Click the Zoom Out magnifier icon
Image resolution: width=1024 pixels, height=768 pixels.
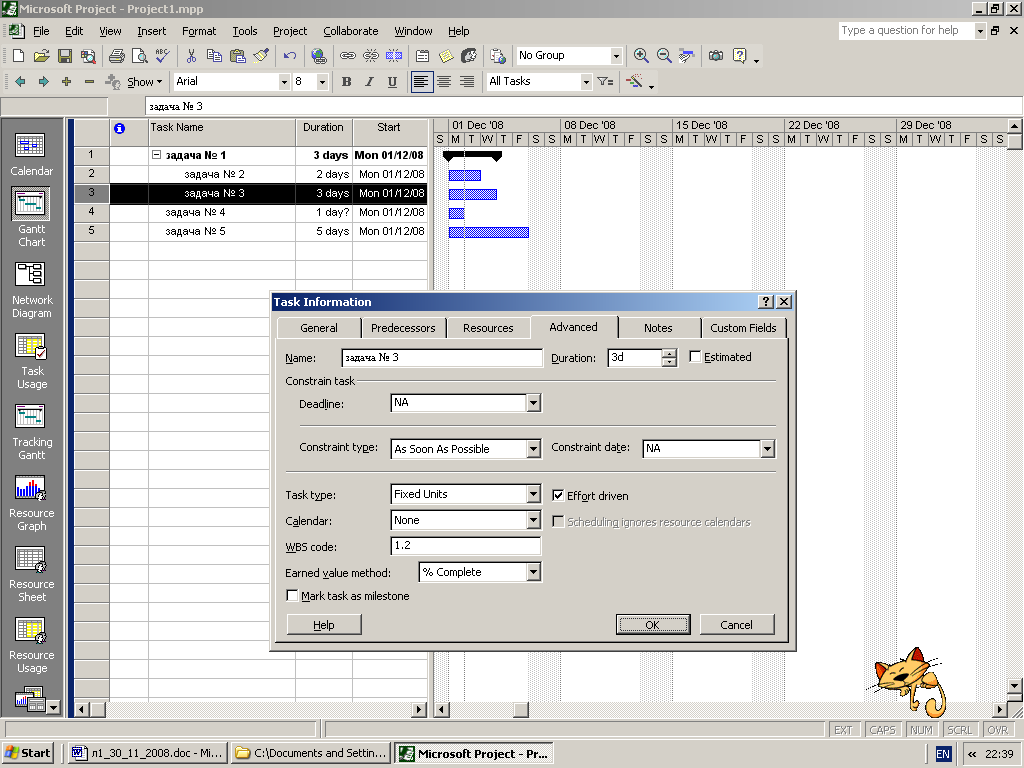(664, 56)
